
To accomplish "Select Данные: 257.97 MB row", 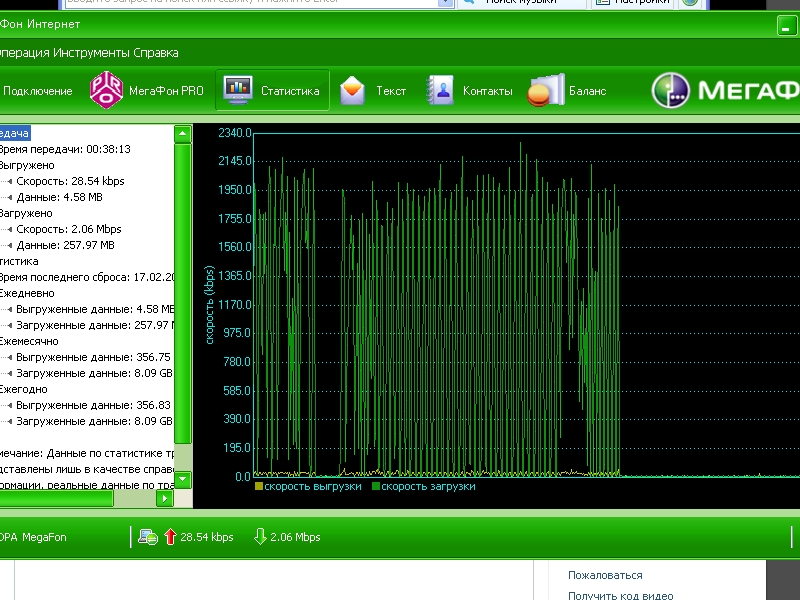I will pyautogui.click(x=65, y=245).
